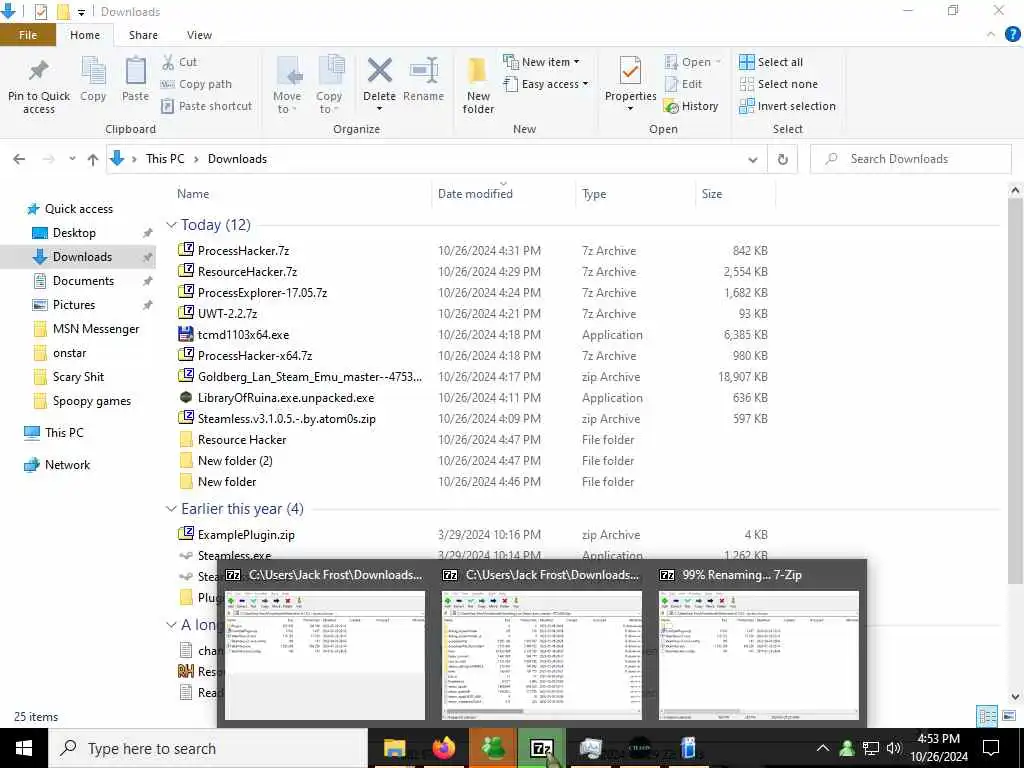Select LibraryOfRuina.exe.unpacked.exe file
The height and width of the screenshot is (768, 1024).
(x=286, y=398)
